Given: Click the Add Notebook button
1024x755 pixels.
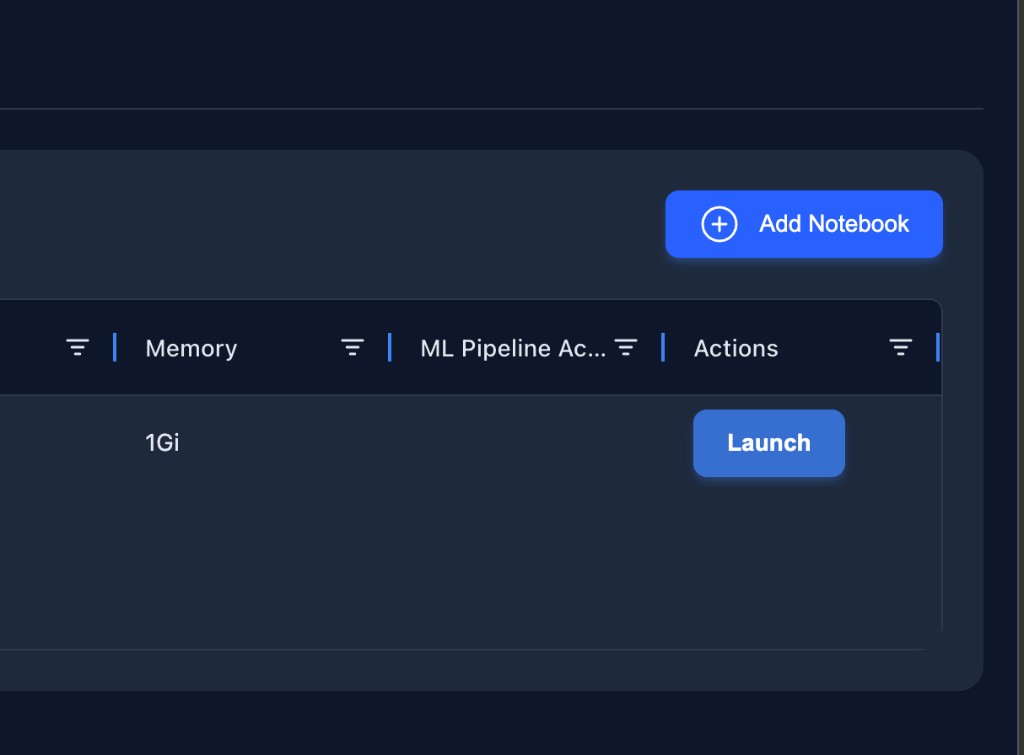Looking at the screenshot, I should (803, 224).
